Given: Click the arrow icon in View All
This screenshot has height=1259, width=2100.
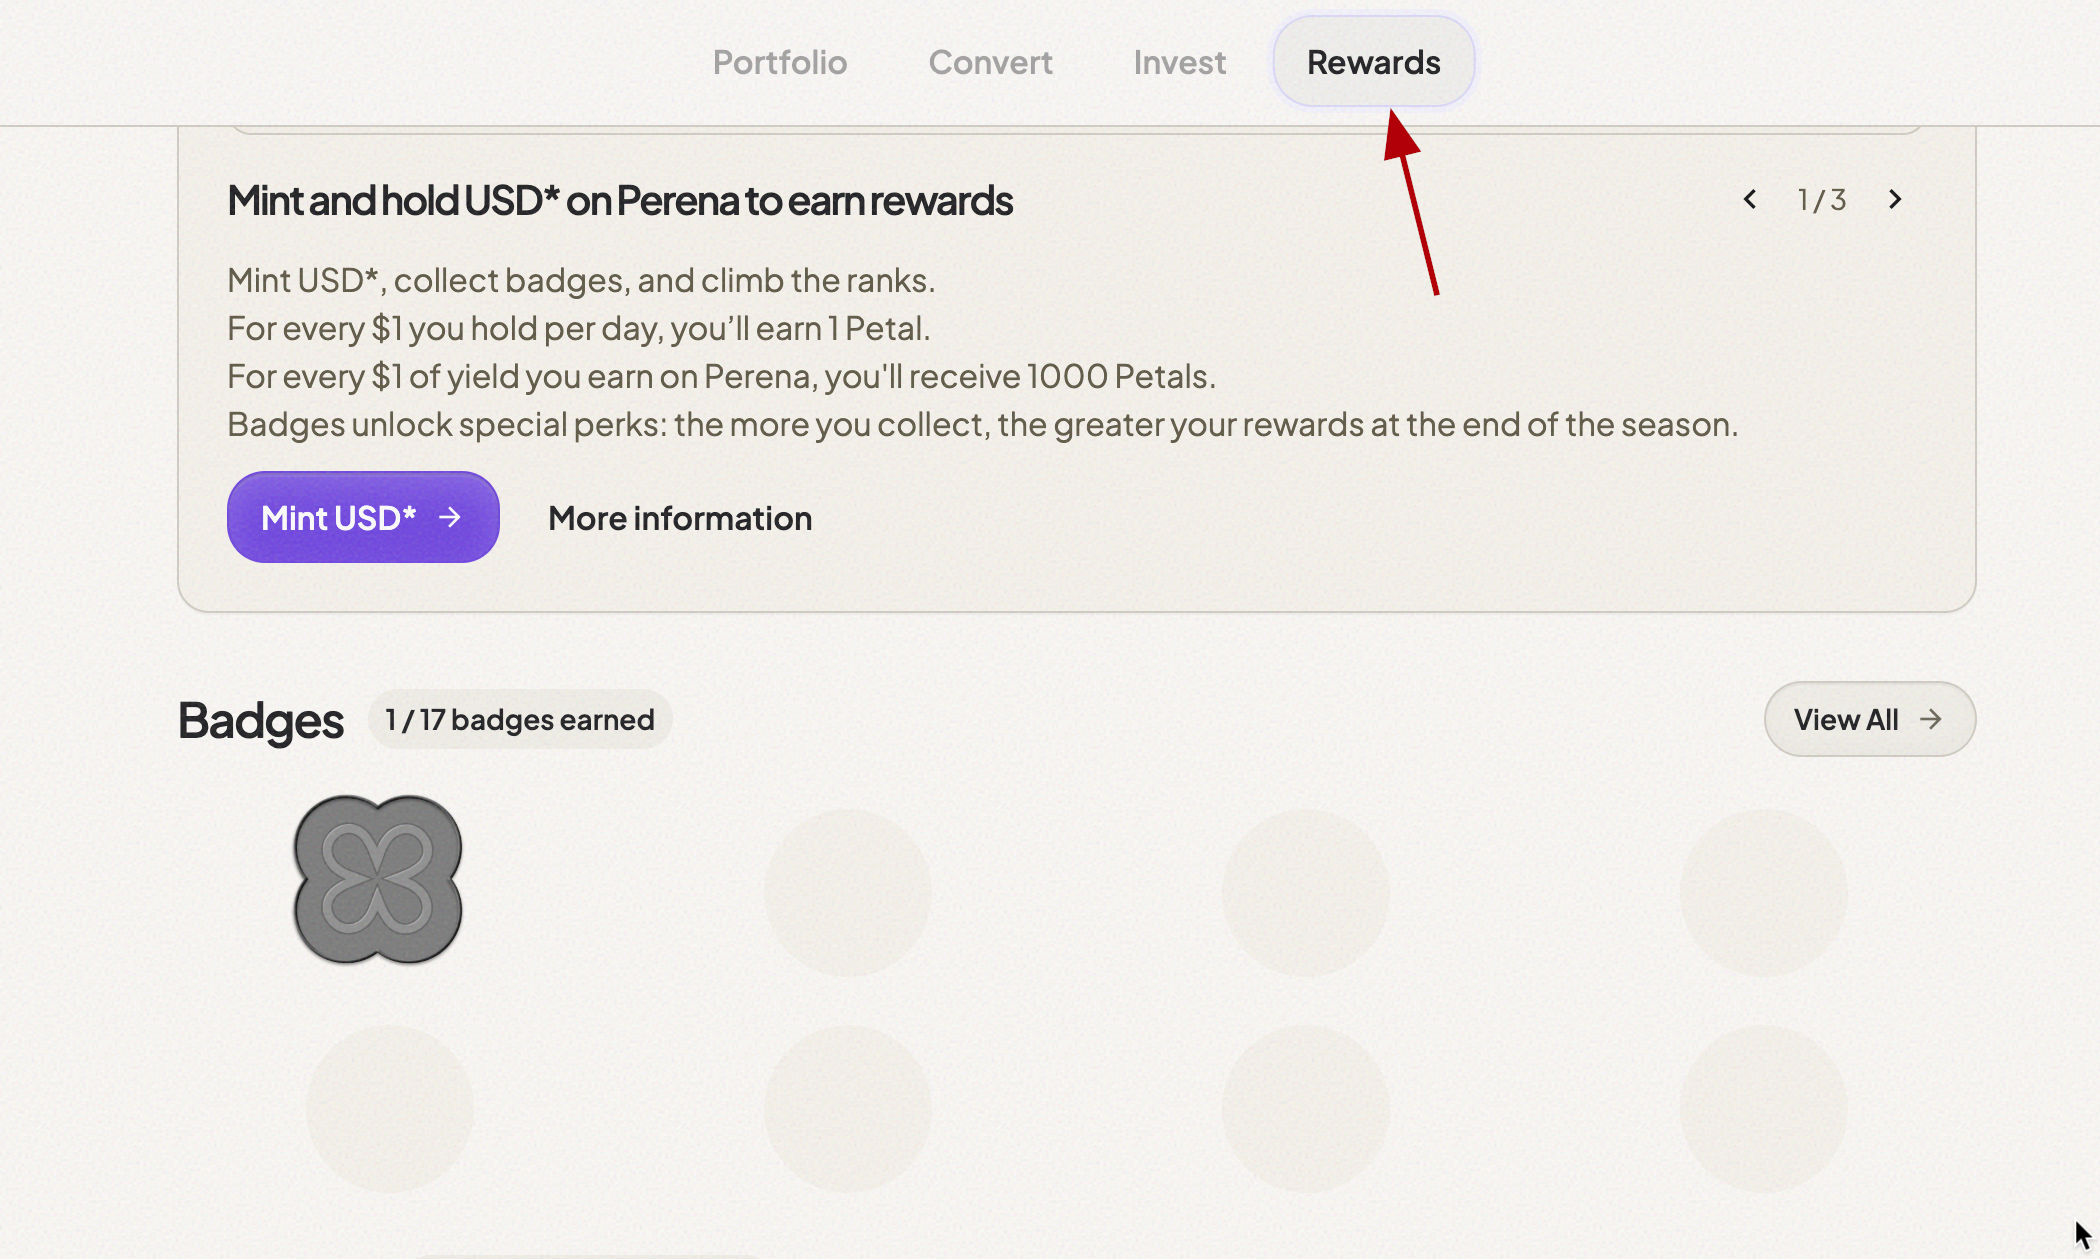Looking at the screenshot, I should [x=1931, y=719].
